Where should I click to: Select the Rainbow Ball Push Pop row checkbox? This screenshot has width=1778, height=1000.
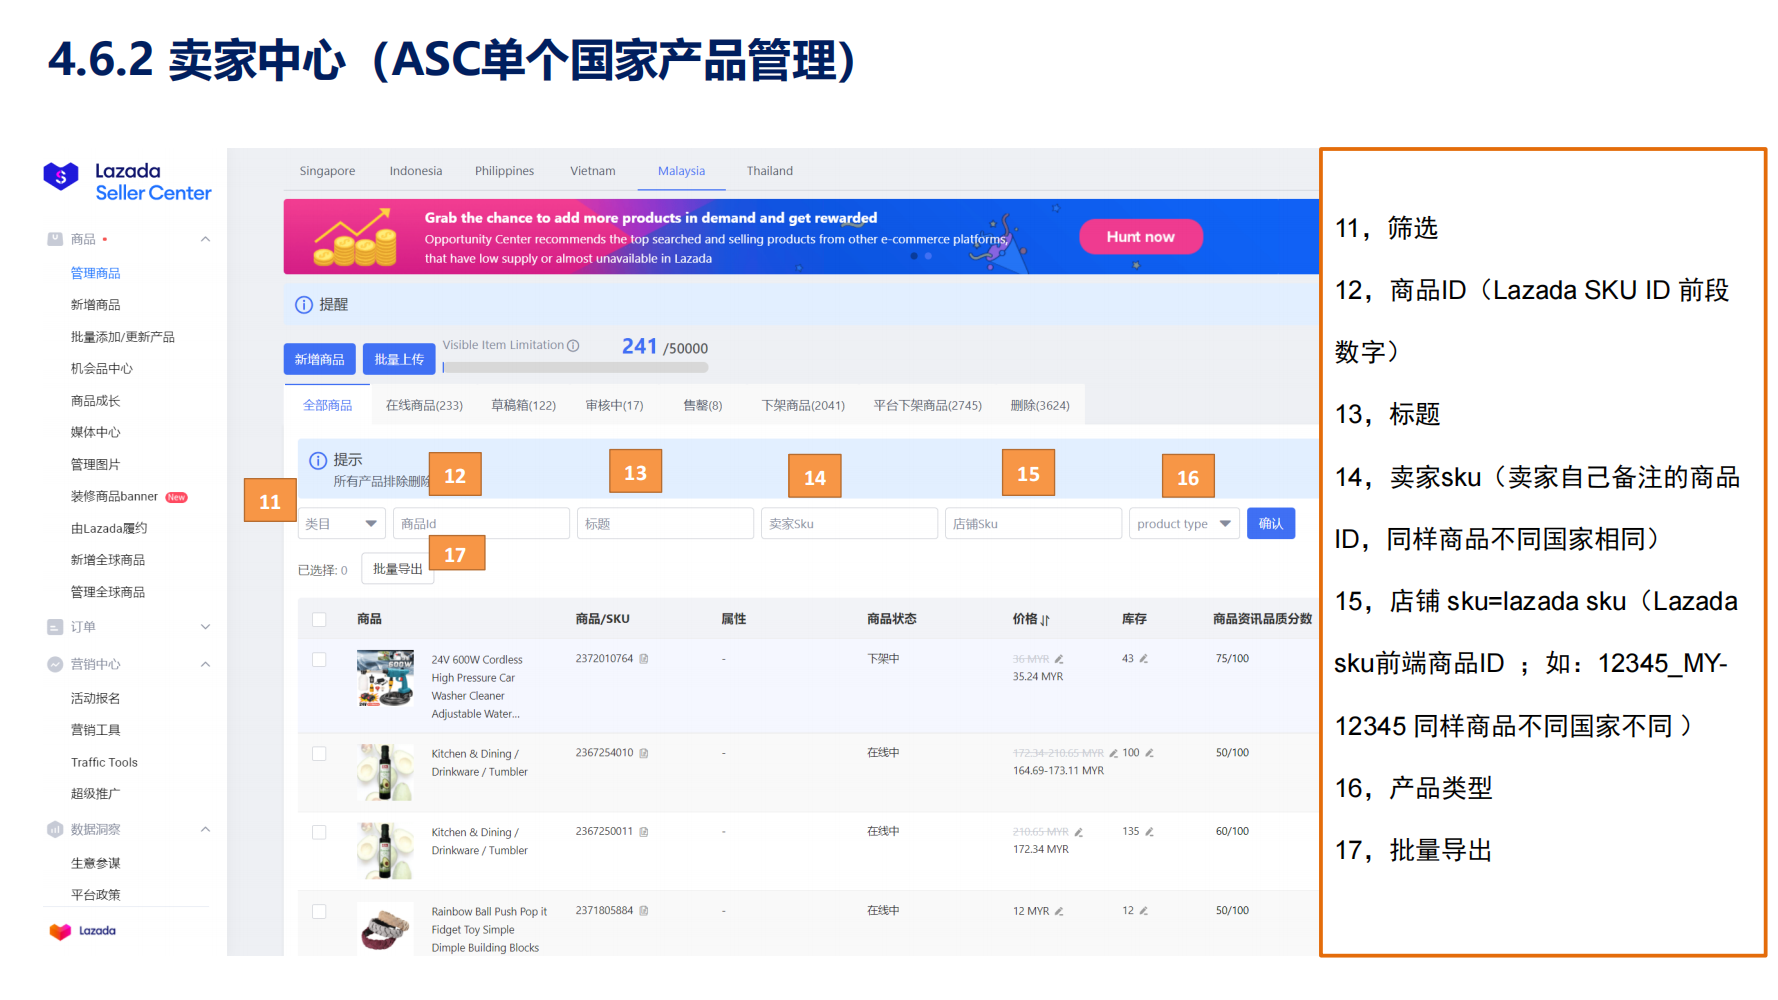point(317,911)
